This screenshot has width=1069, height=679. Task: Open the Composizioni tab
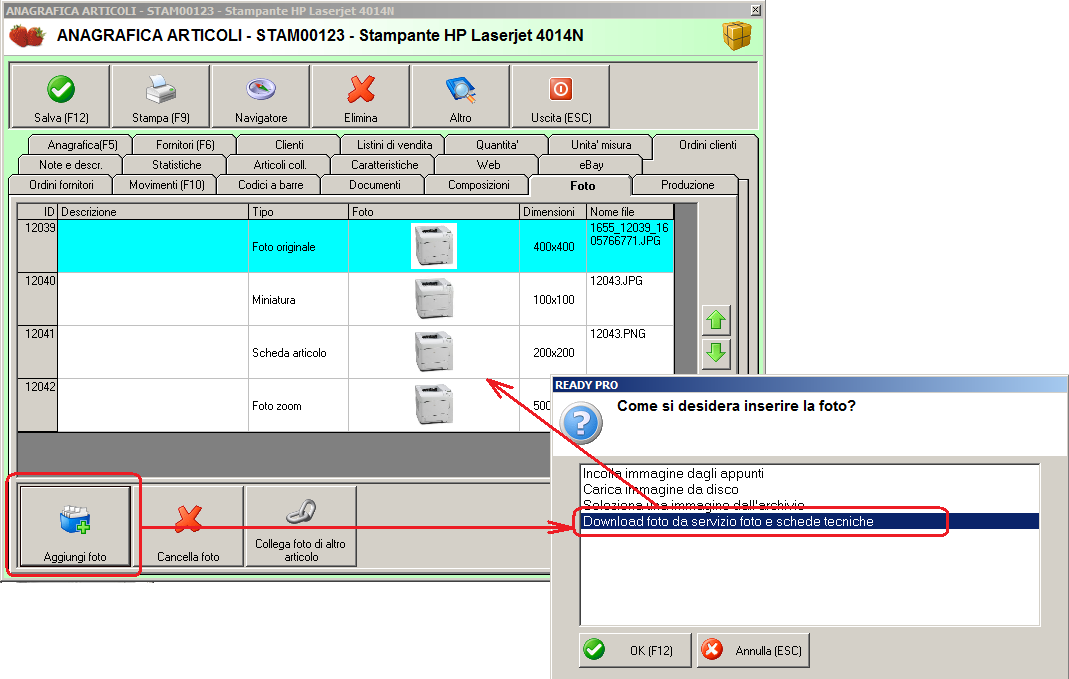click(479, 185)
